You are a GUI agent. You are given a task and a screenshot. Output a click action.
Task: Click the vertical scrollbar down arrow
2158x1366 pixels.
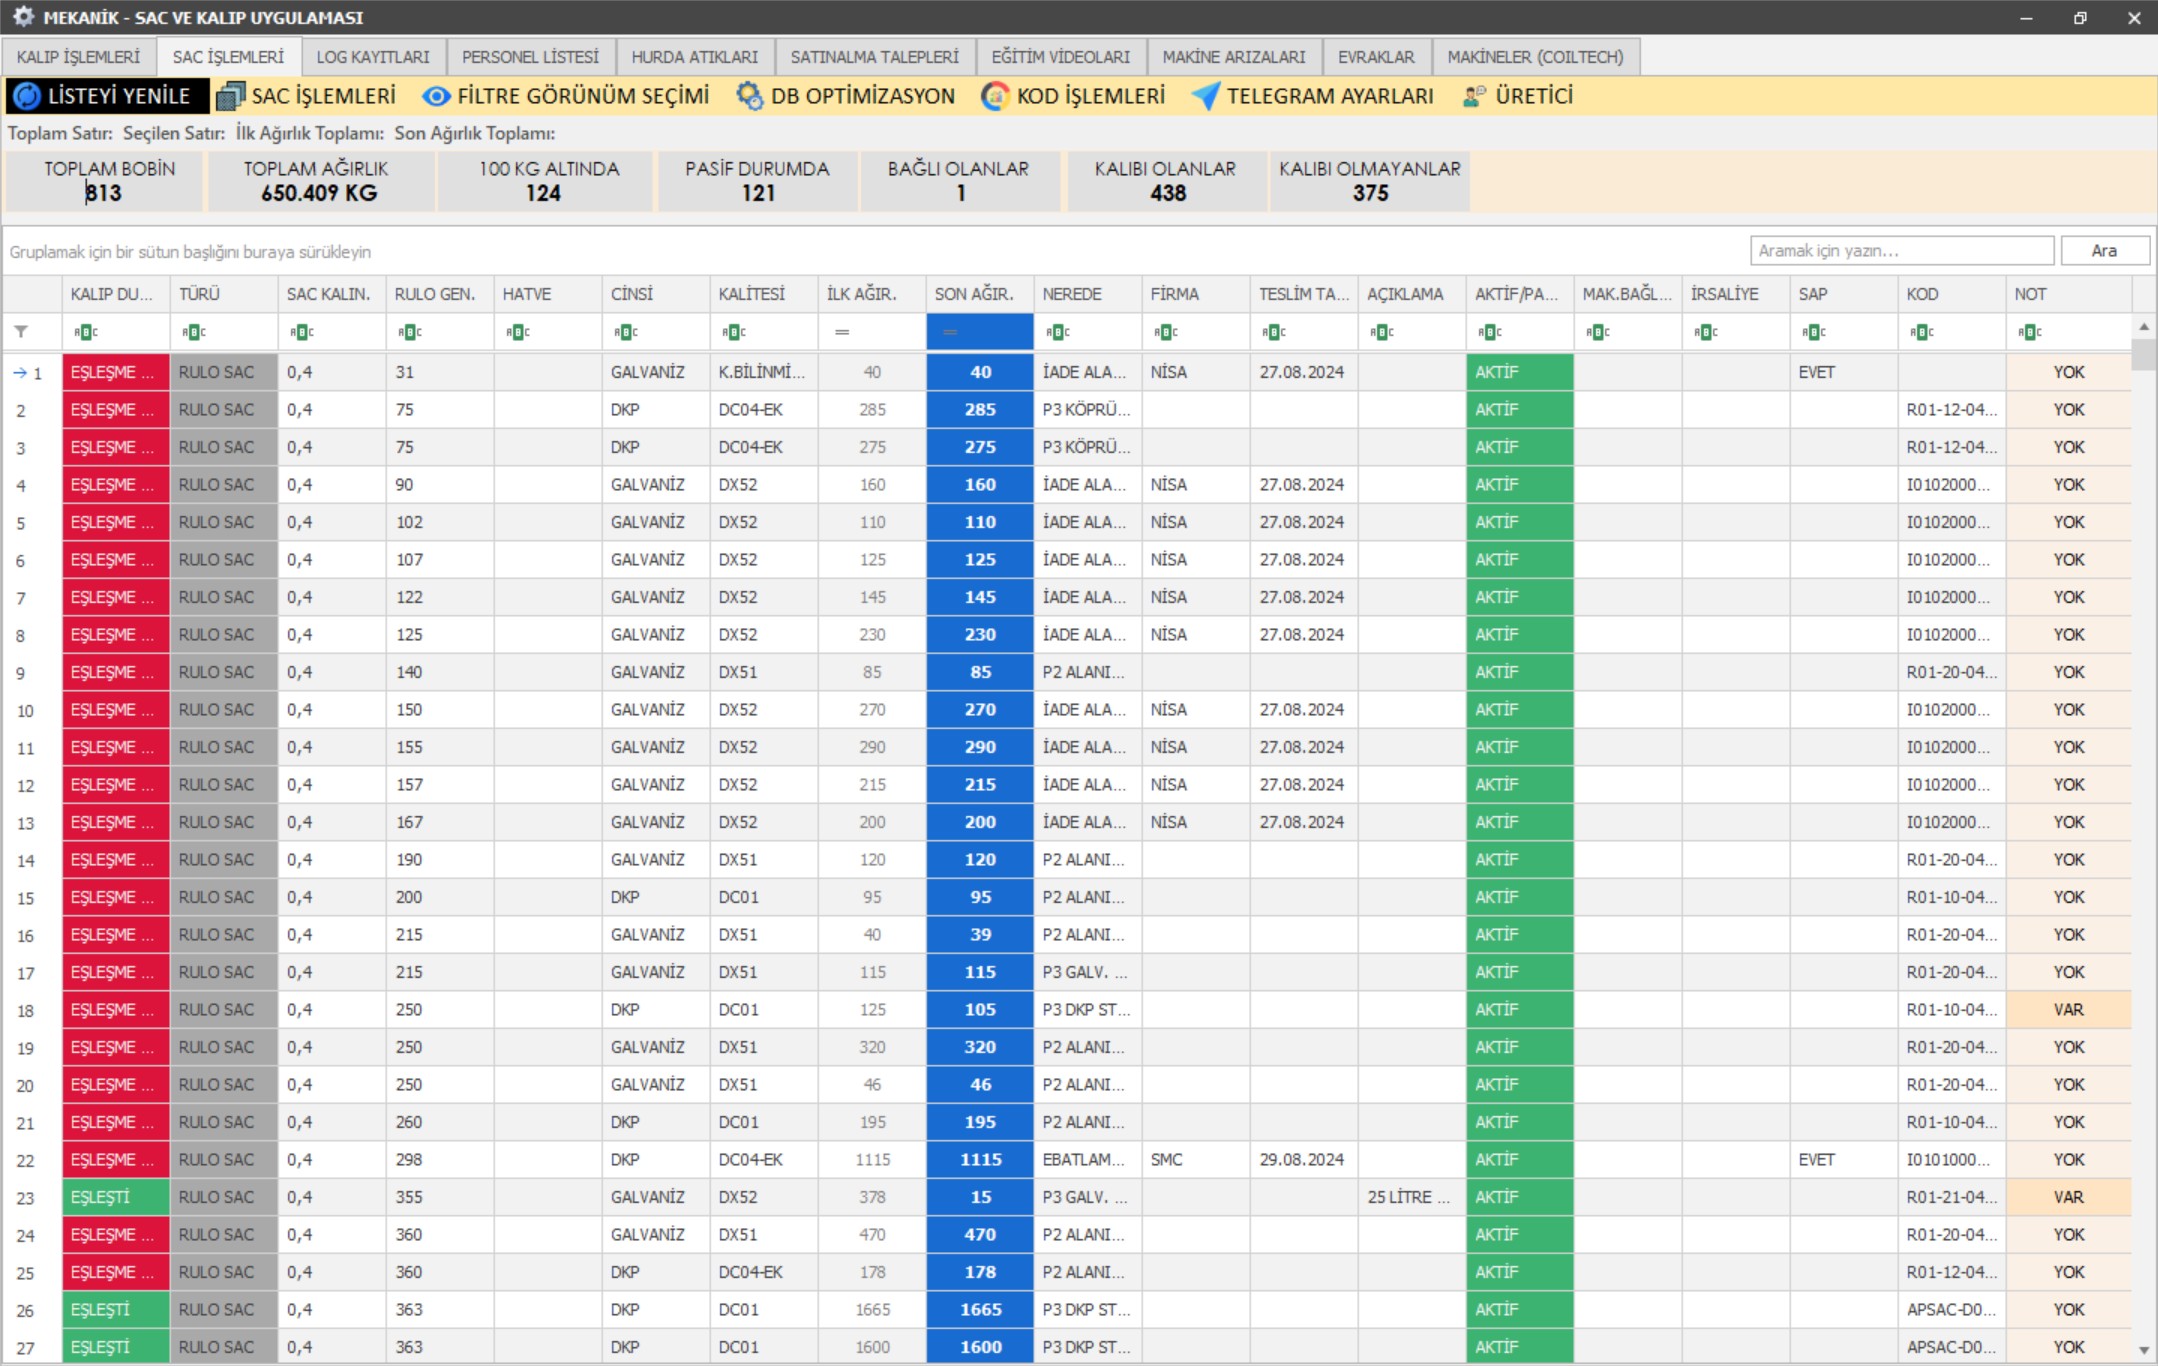tap(2143, 1350)
